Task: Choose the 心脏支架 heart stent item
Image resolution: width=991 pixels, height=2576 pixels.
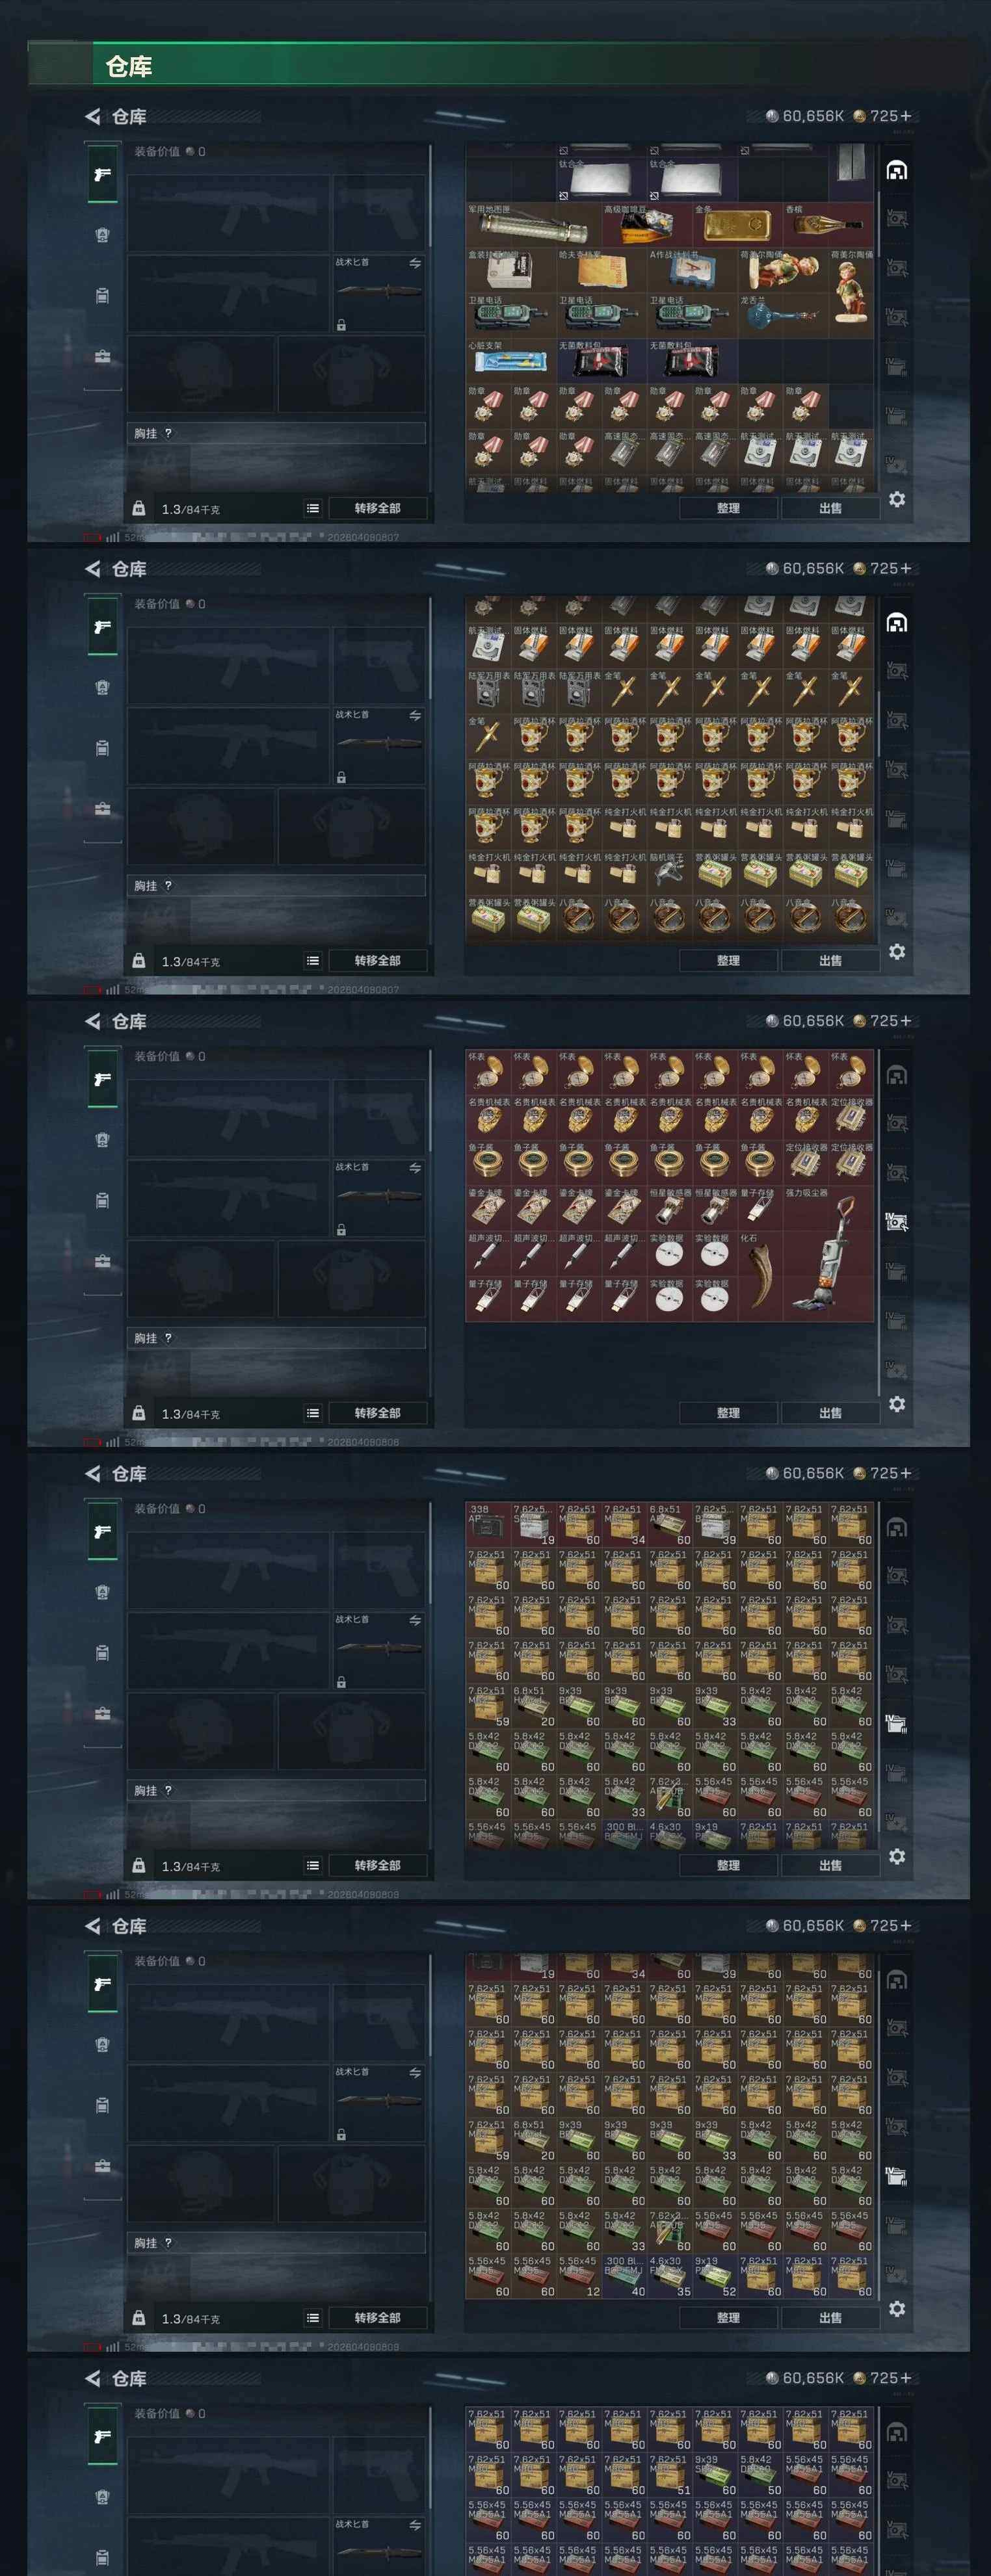Action: 510,361
